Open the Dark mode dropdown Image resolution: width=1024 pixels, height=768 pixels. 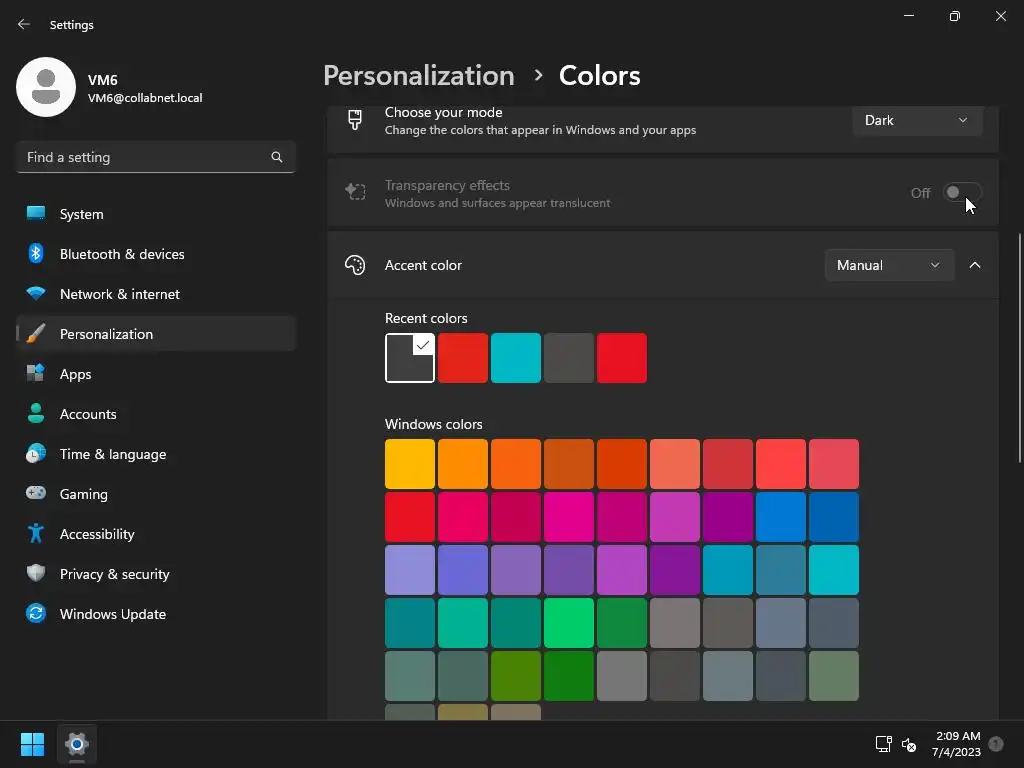tap(916, 120)
